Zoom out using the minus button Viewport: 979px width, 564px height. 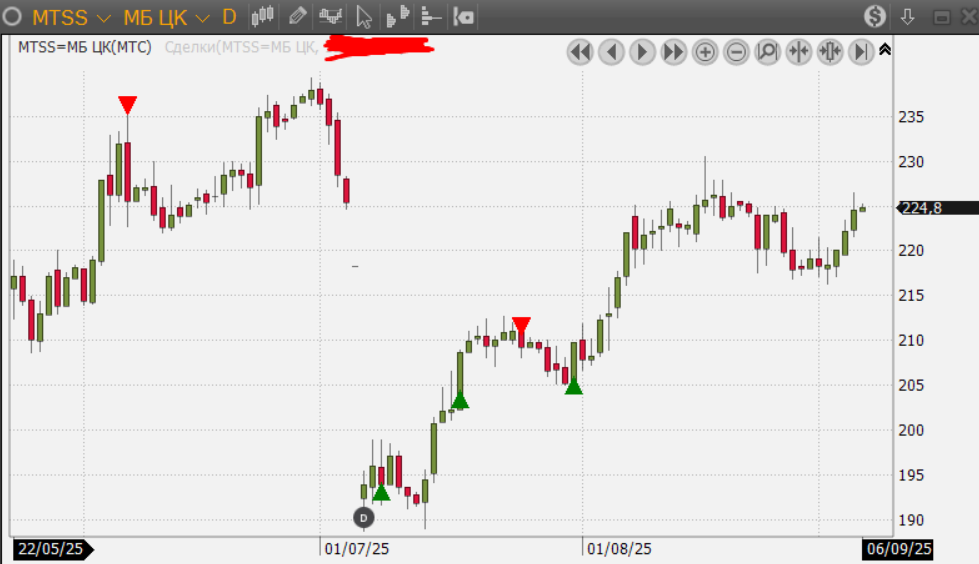click(736, 52)
